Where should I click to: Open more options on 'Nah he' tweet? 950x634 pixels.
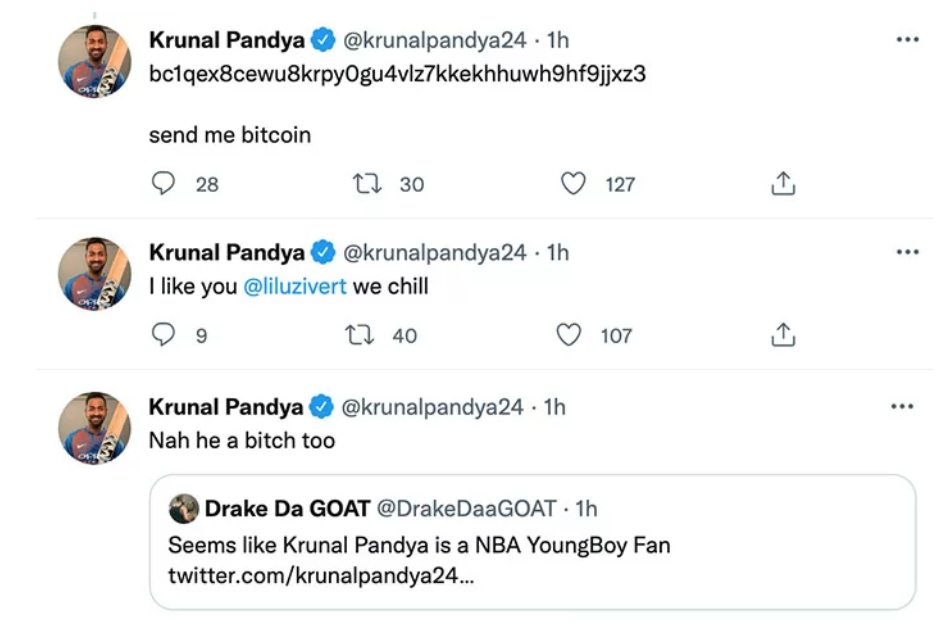902,407
